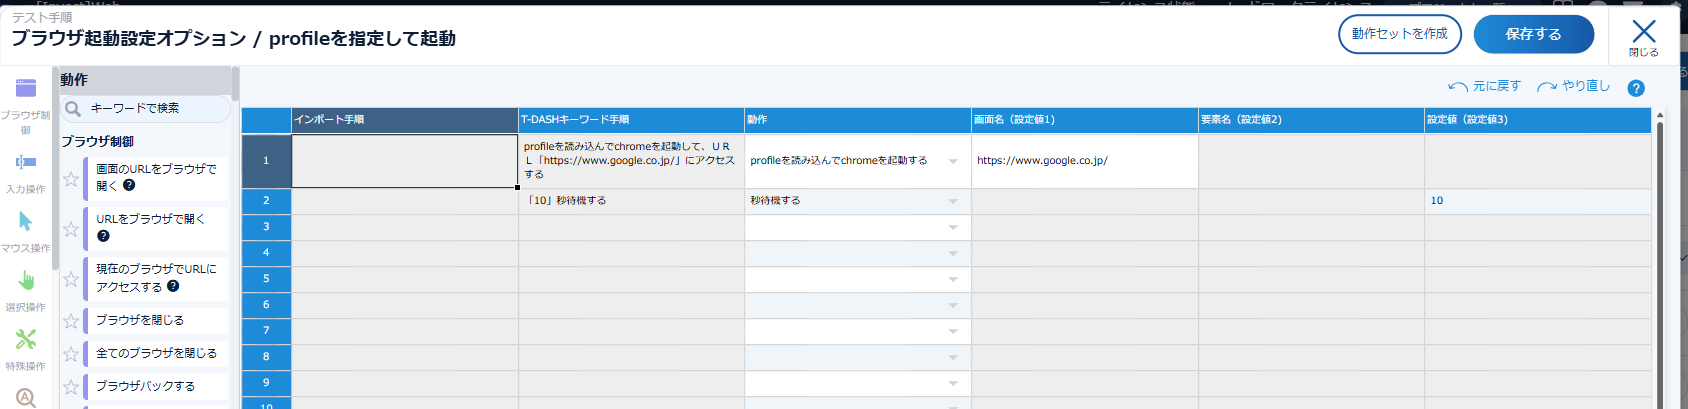1688x409 pixels.
Task: Select the row 1 インポート手順 cell
Action: coord(405,161)
